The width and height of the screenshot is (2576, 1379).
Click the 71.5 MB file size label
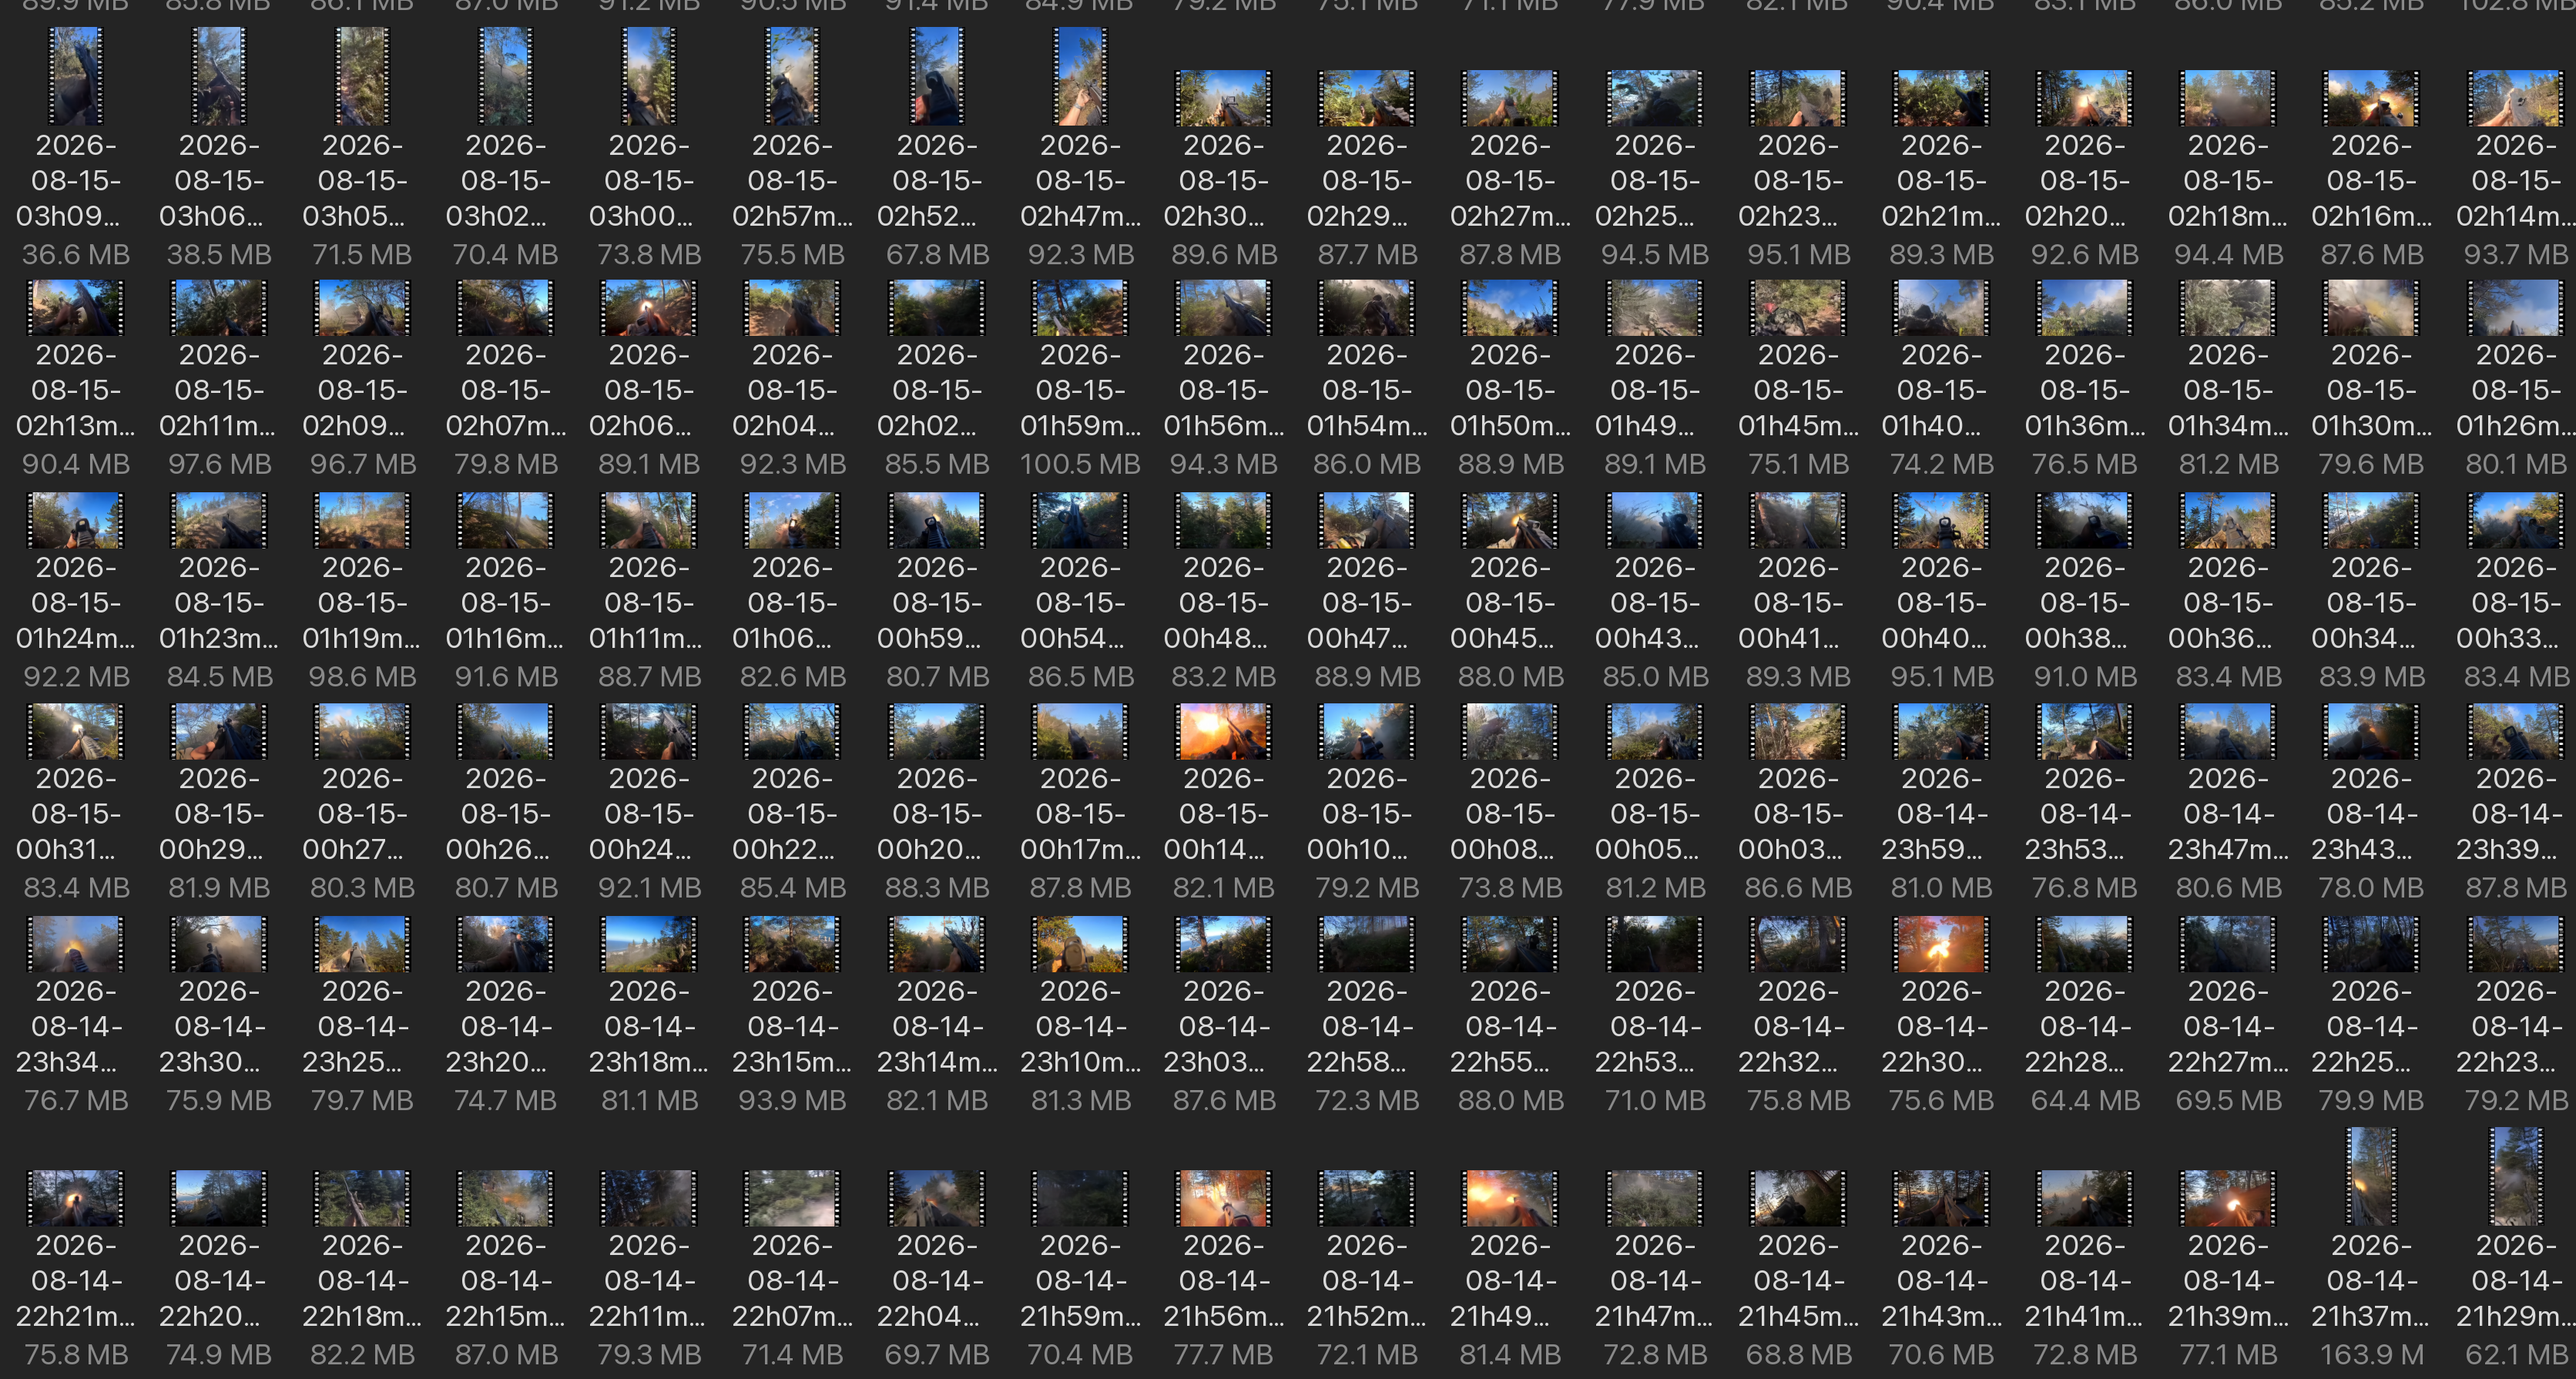pos(362,255)
